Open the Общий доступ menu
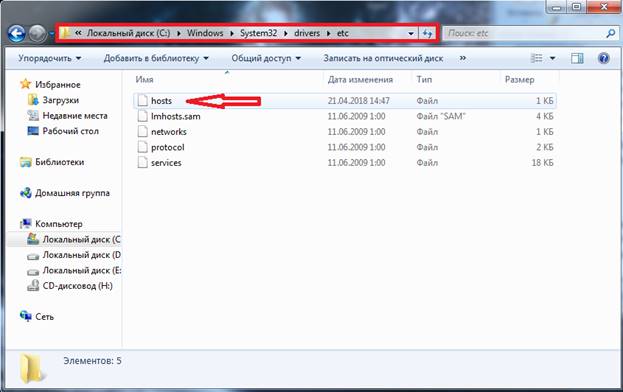 tap(266, 58)
